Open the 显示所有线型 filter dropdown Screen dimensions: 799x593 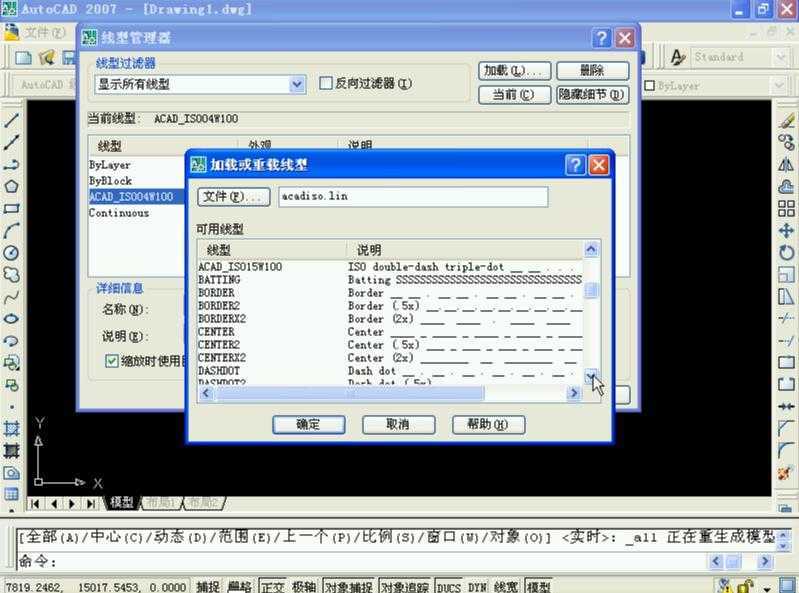pyautogui.click(x=297, y=84)
